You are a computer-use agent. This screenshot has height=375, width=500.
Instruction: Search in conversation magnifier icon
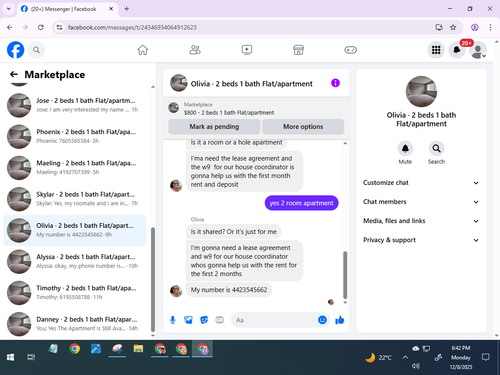(x=436, y=149)
